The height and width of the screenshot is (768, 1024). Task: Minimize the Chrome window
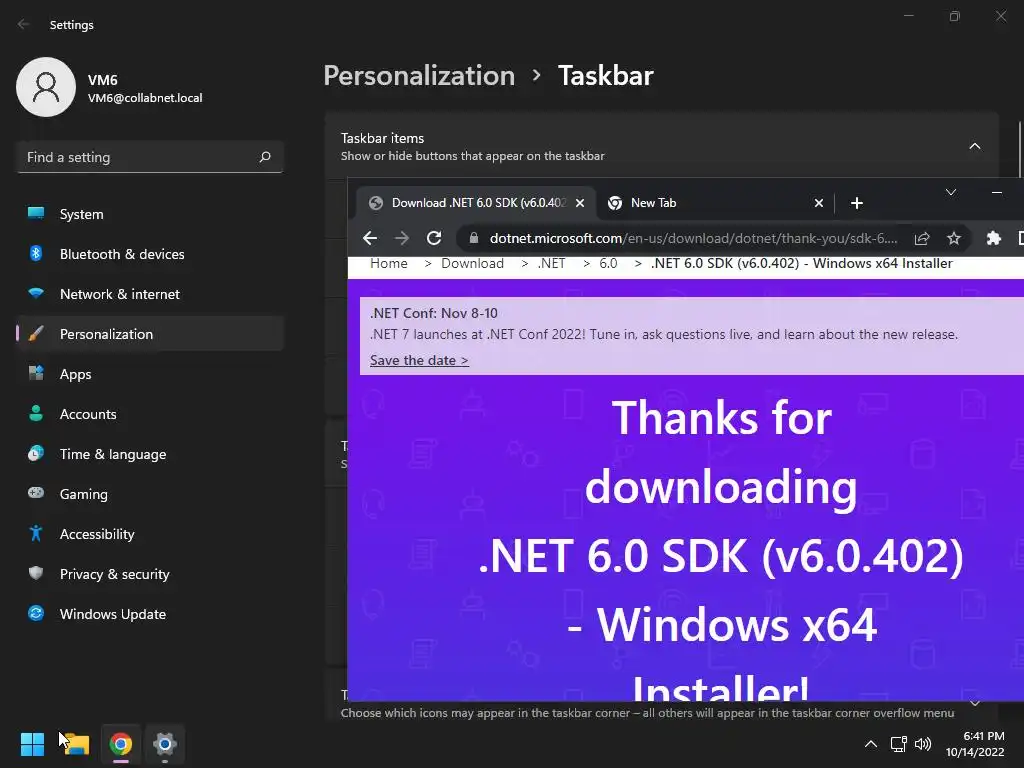(x=997, y=192)
